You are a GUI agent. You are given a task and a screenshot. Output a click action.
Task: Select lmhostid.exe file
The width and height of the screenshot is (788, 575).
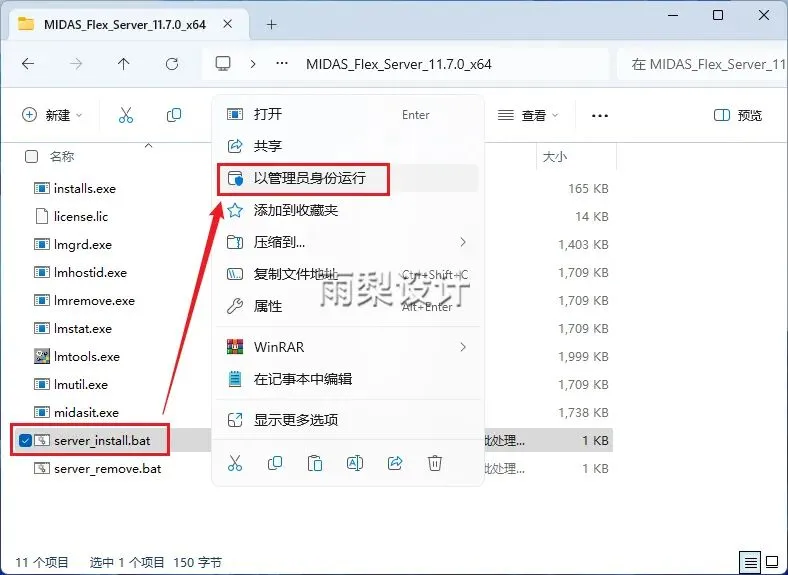pyautogui.click(x=90, y=272)
